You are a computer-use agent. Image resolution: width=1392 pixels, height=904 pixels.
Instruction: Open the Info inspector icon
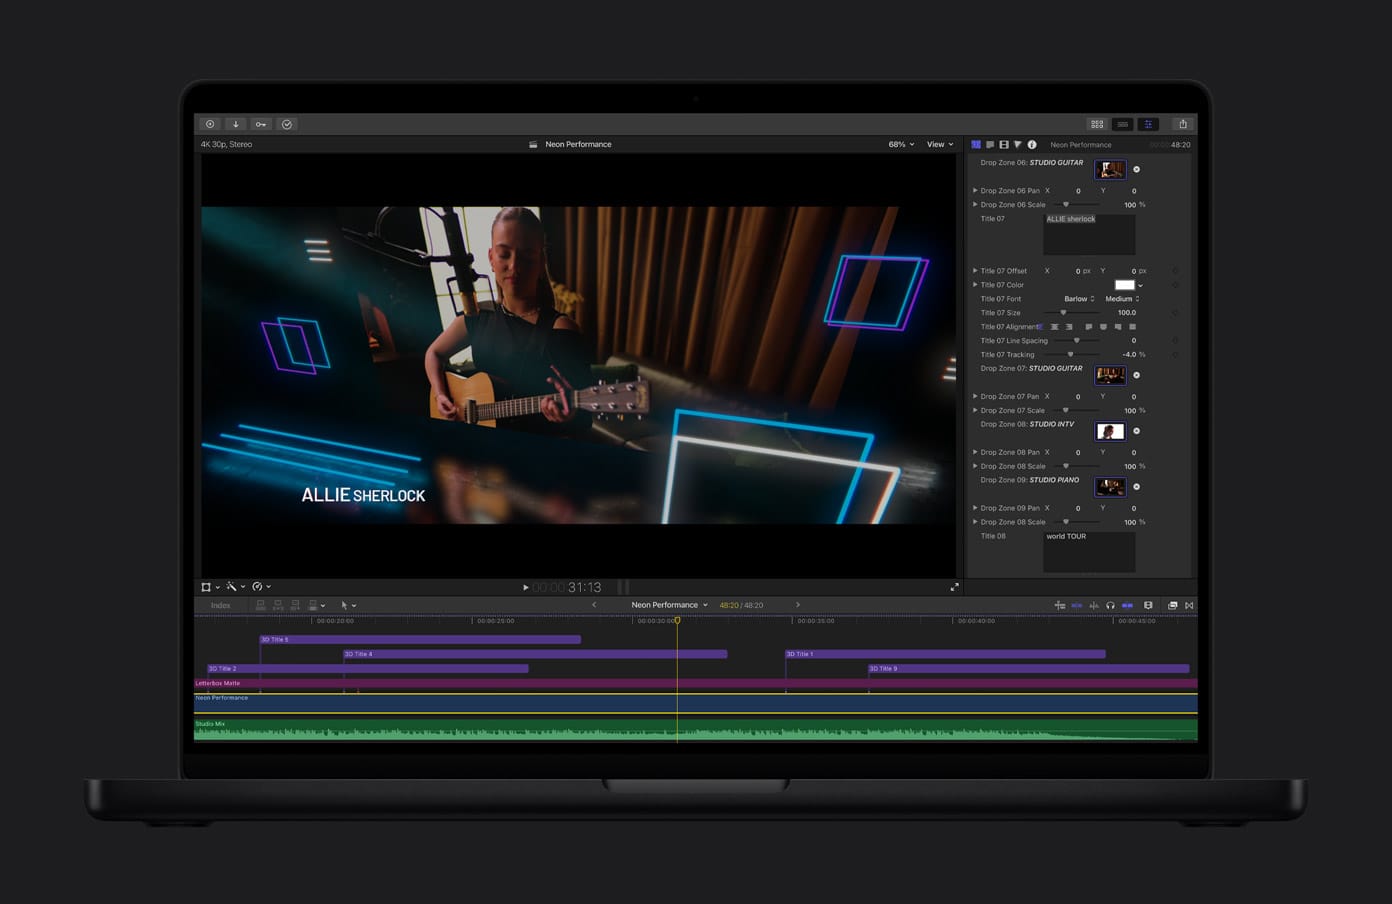coord(1032,145)
